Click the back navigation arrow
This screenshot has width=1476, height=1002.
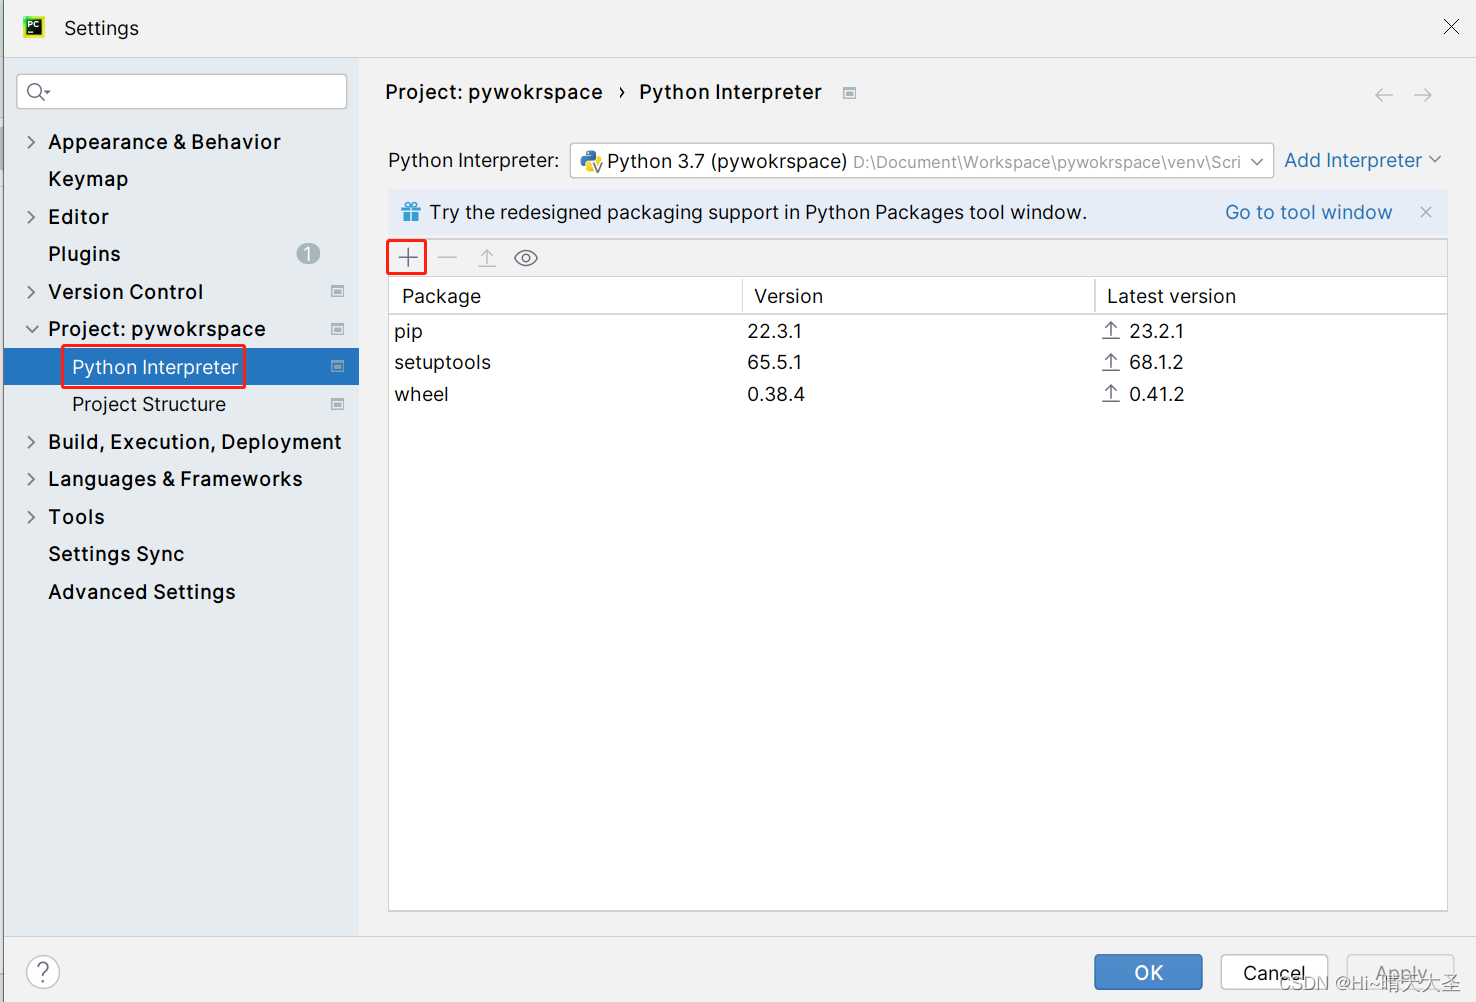click(x=1384, y=95)
